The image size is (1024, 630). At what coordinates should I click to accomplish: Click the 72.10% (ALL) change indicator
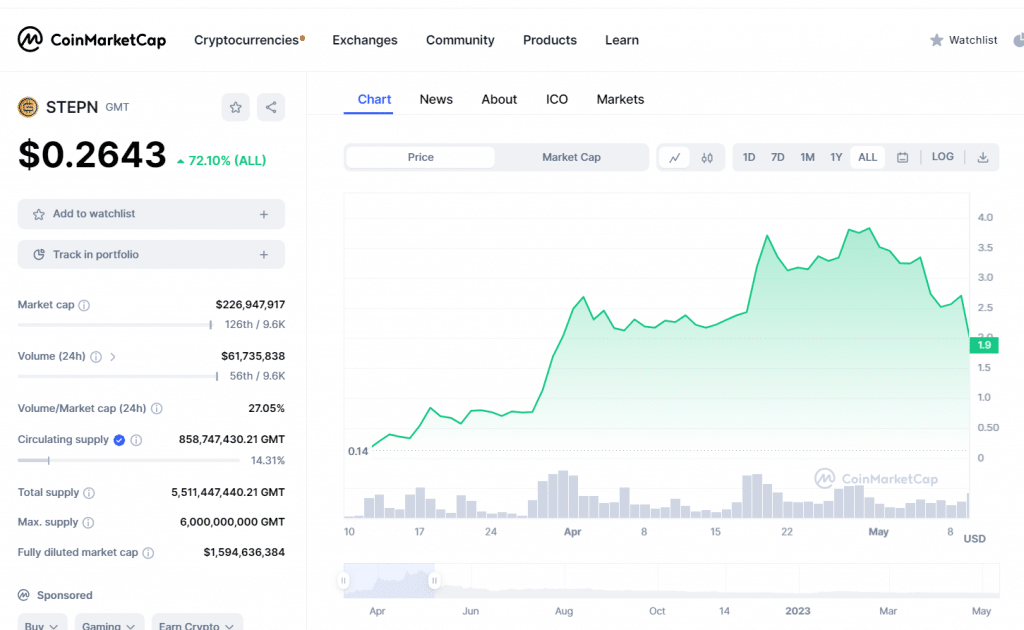(221, 161)
